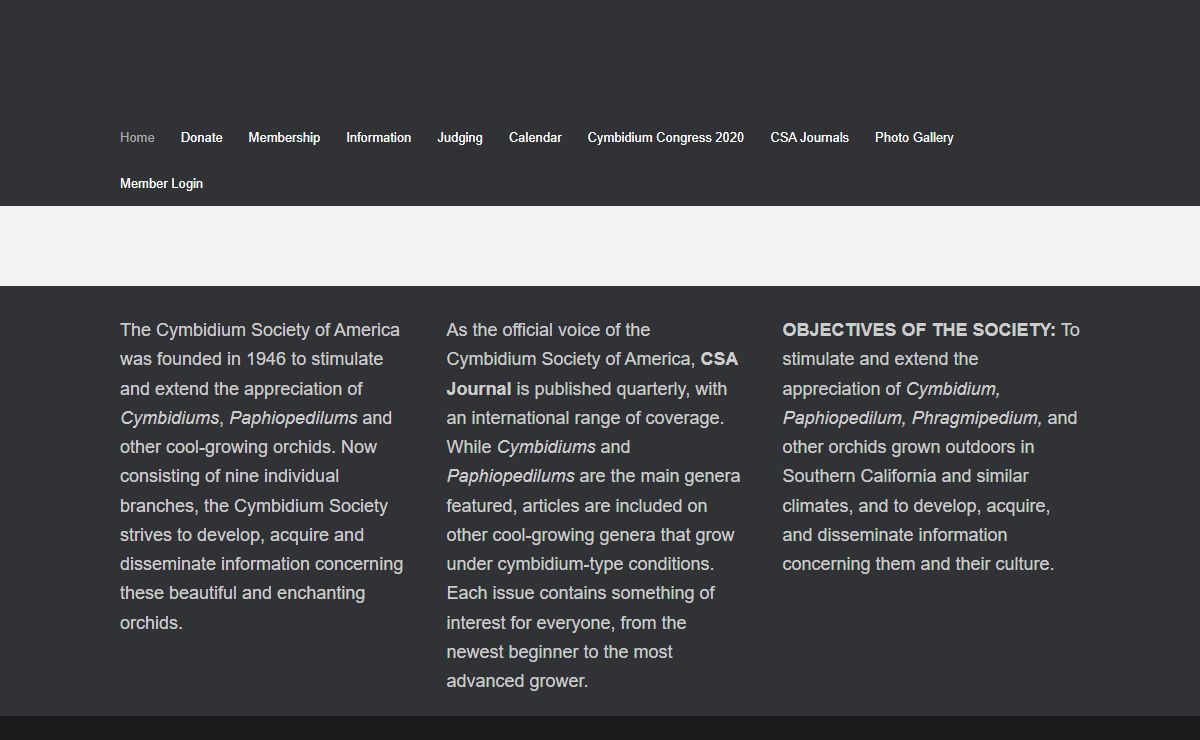
Task: Click the Member Login link
Action: click(161, 183)
